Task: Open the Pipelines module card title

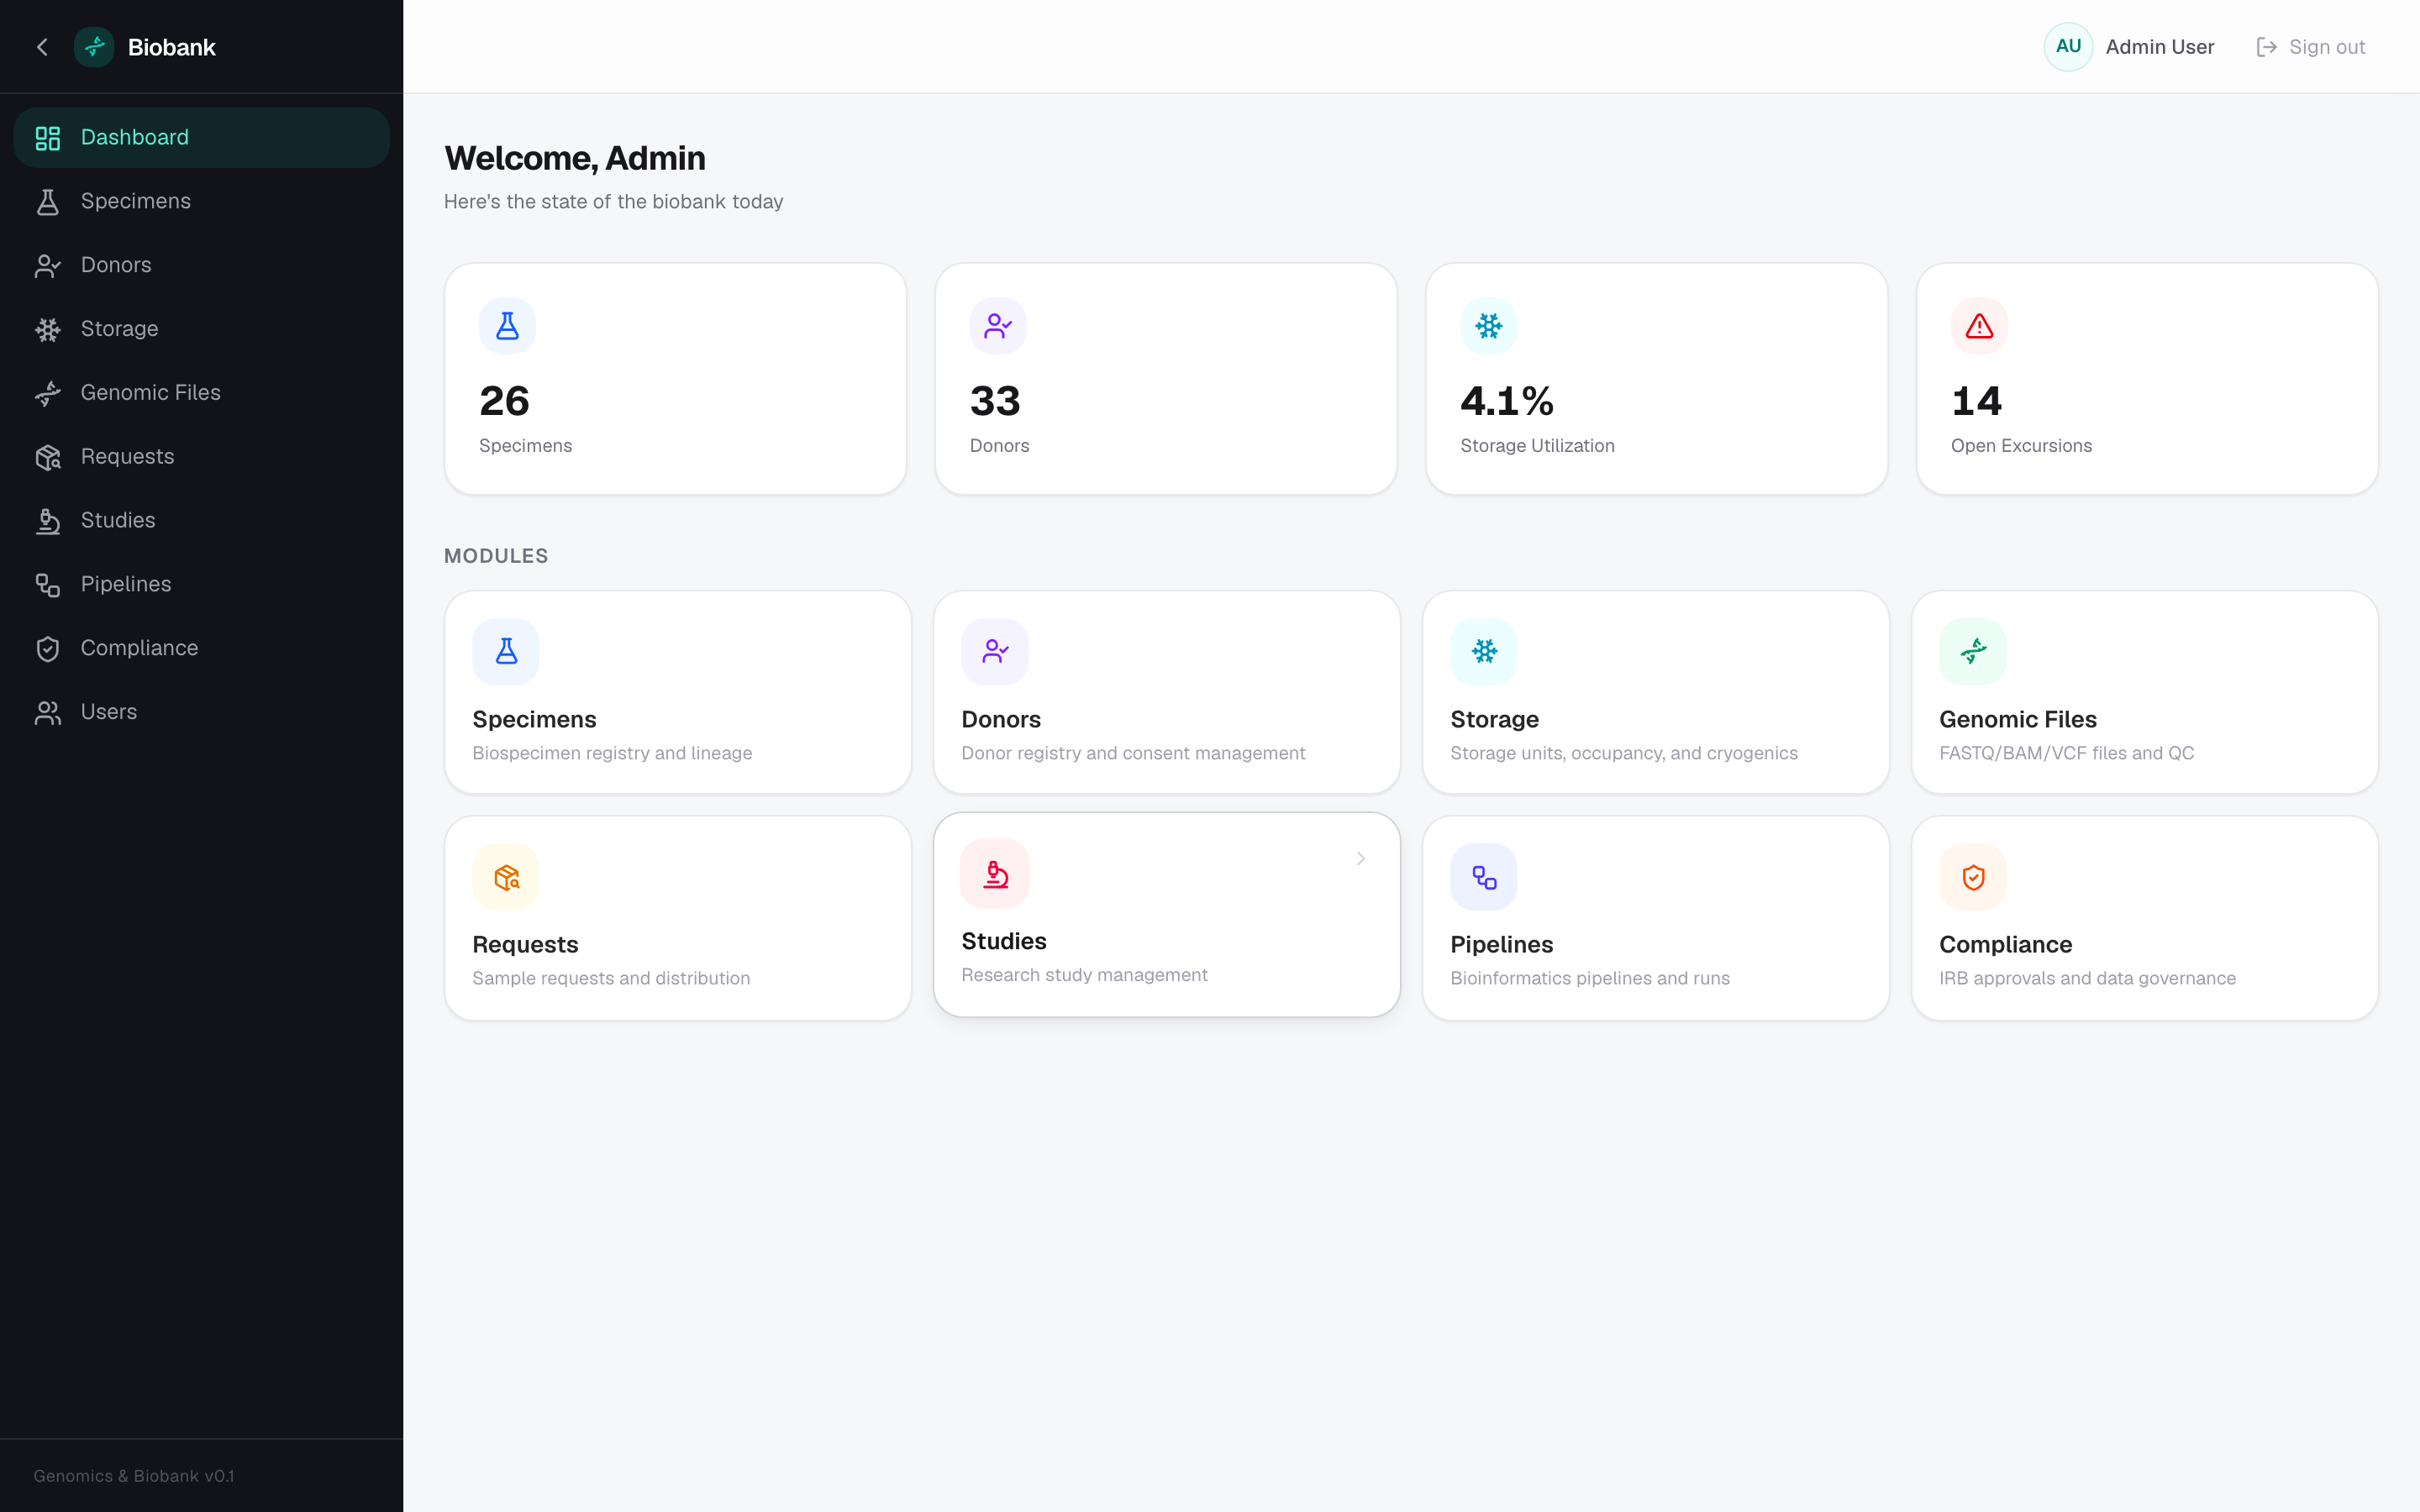Action: coord(1501,945)
